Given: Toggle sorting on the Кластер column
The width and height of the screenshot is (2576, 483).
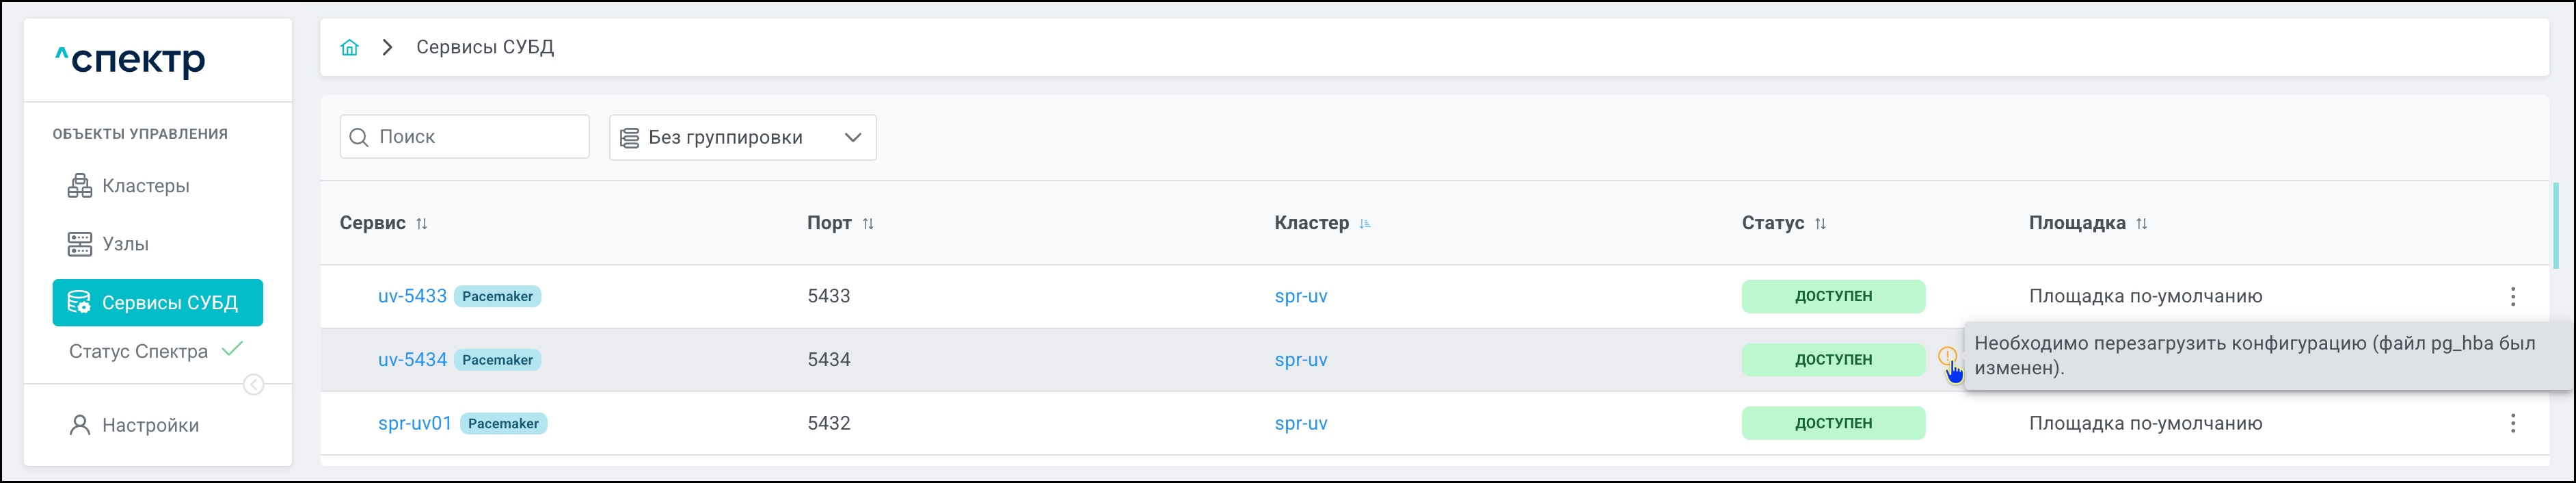Looking at the screenshot, I should (x=1365, y=224).
